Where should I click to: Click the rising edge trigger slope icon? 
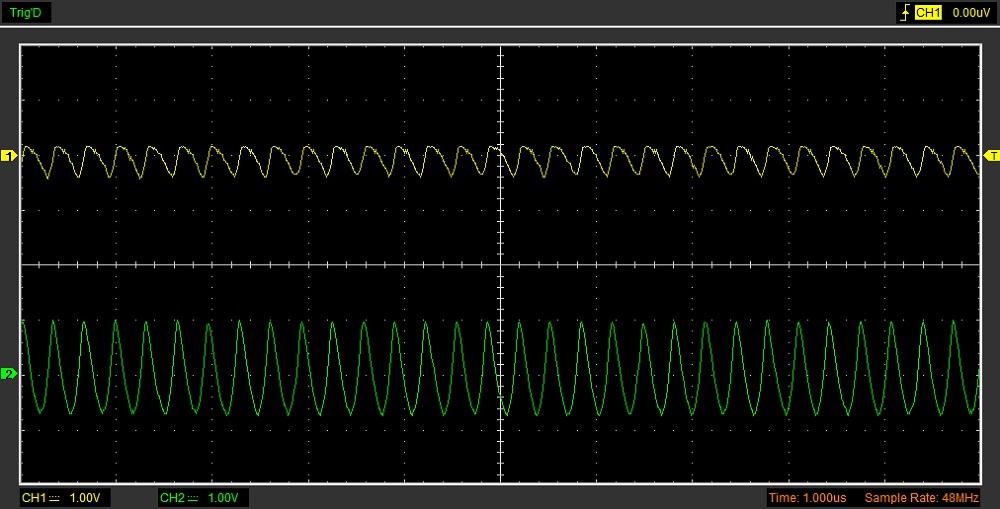[905, 12]
